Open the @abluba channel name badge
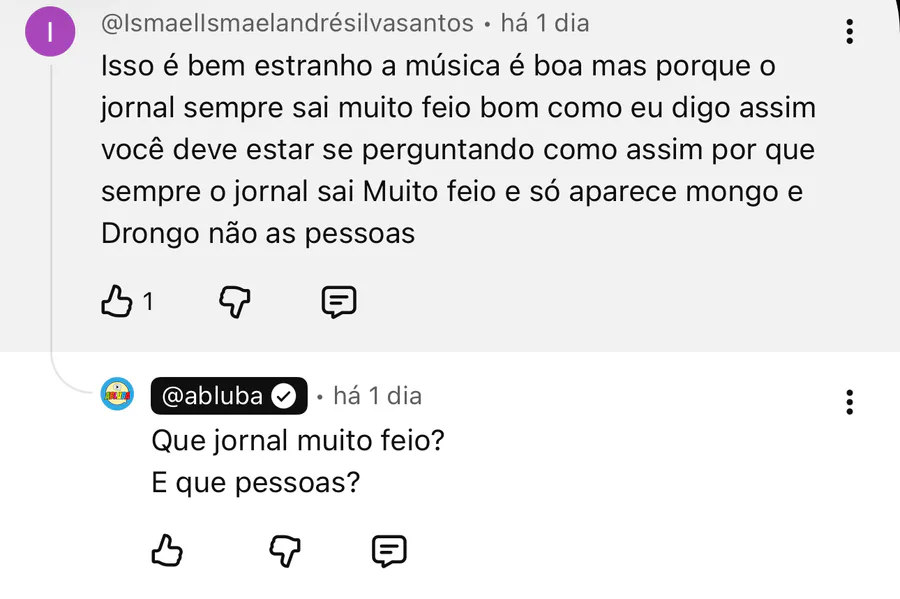The width and height of the screenshot is (900, 599). (x=212, y=396)
